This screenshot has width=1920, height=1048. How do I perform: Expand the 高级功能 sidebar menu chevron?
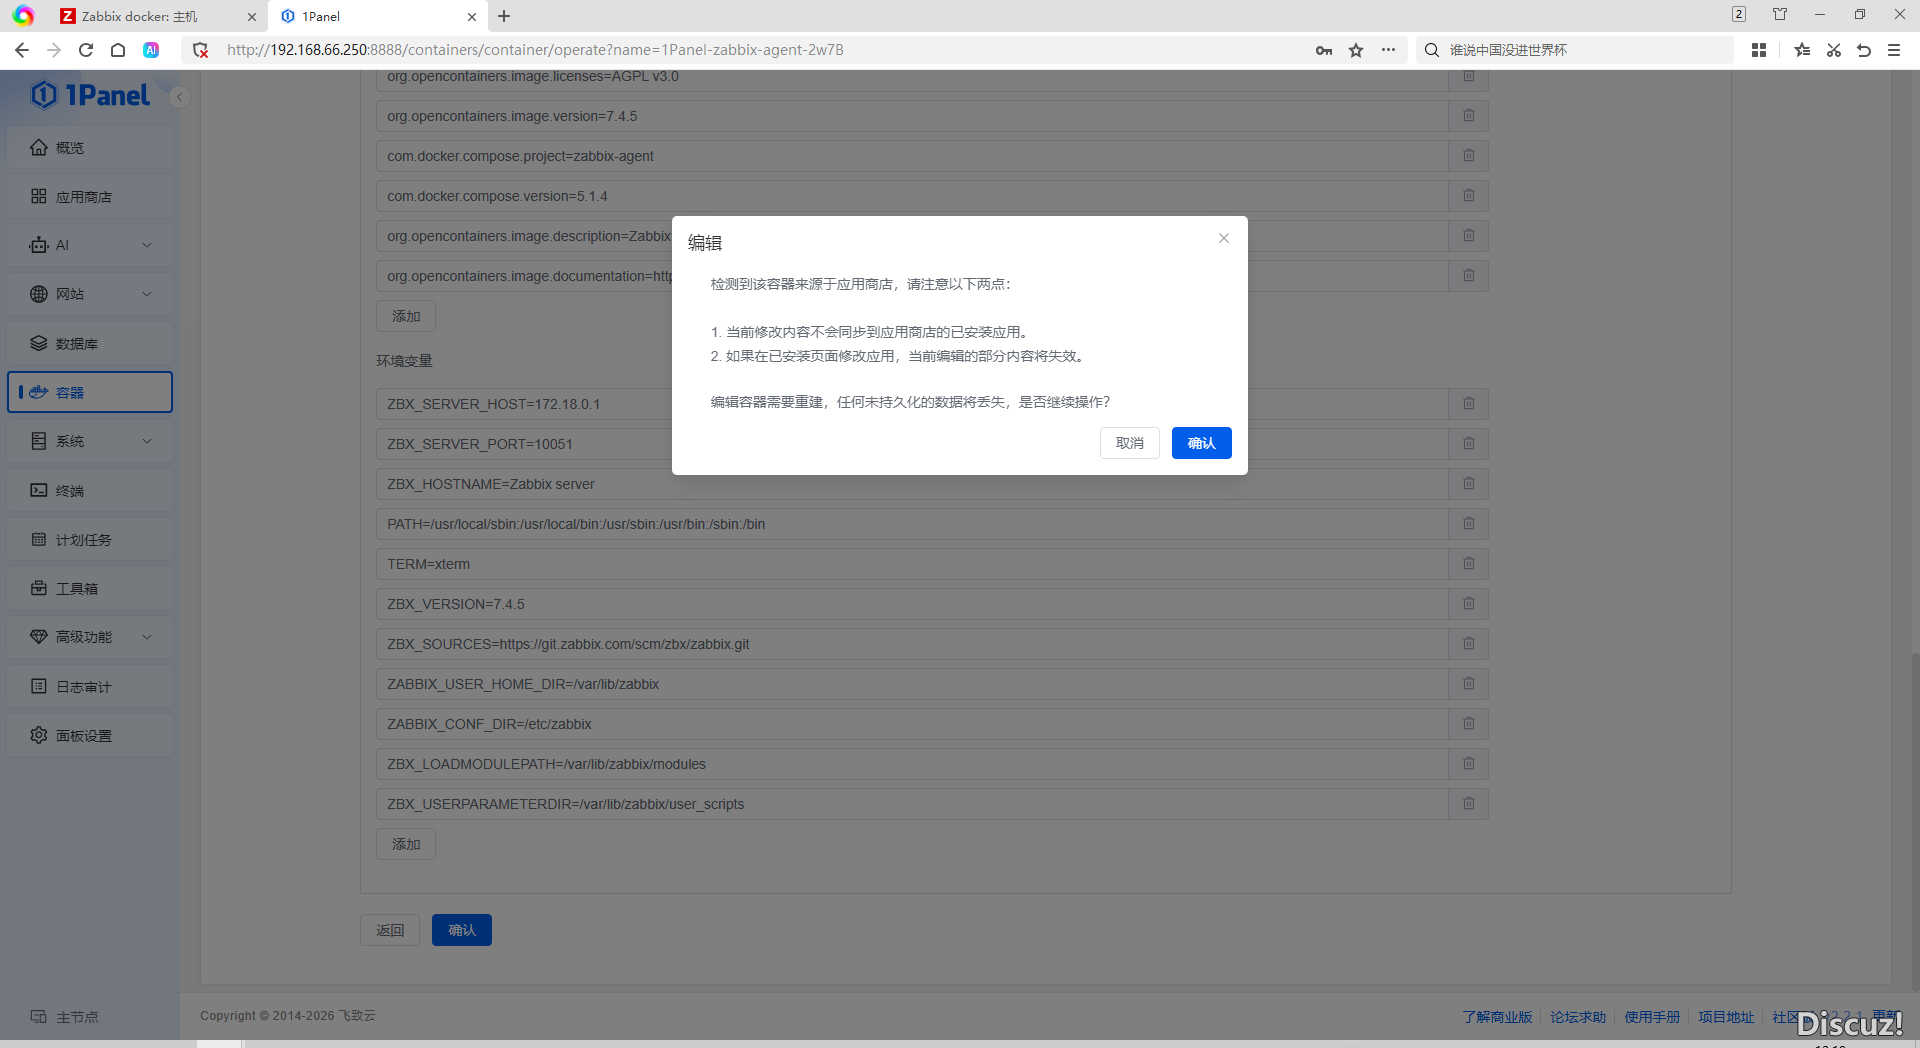(x=147, y=637)
